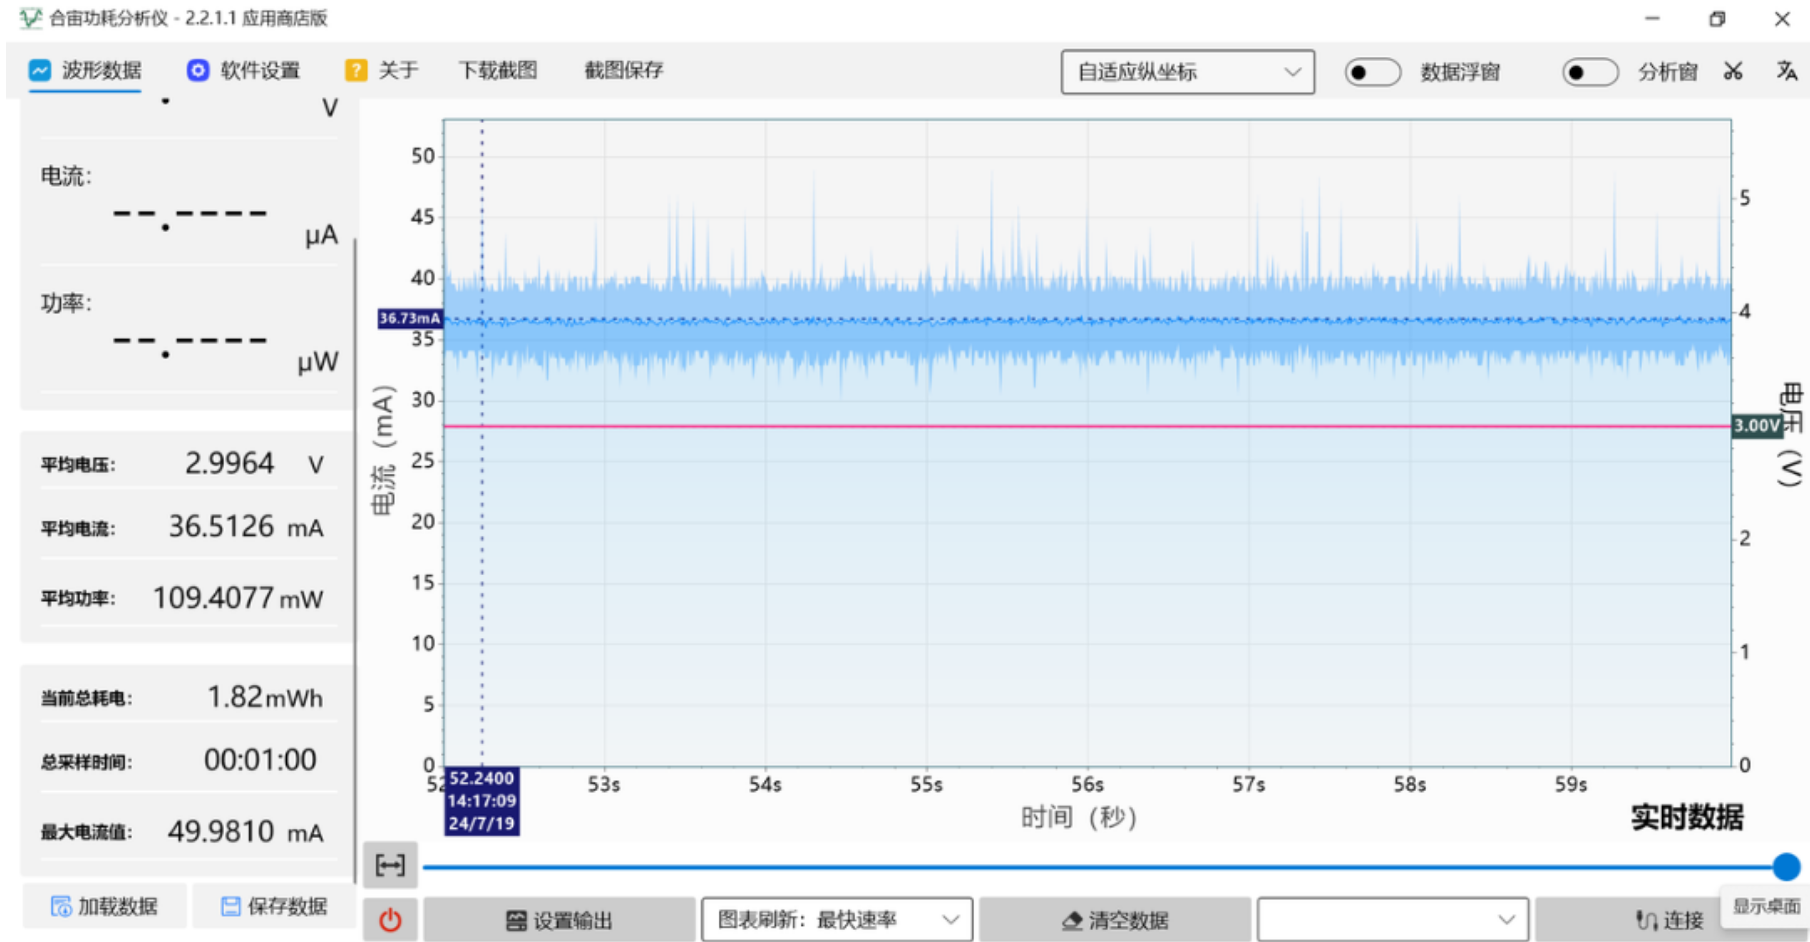Click the 时间（秒）axis title
This screenshot has height=942, width=1810.
click(1079, 817)
